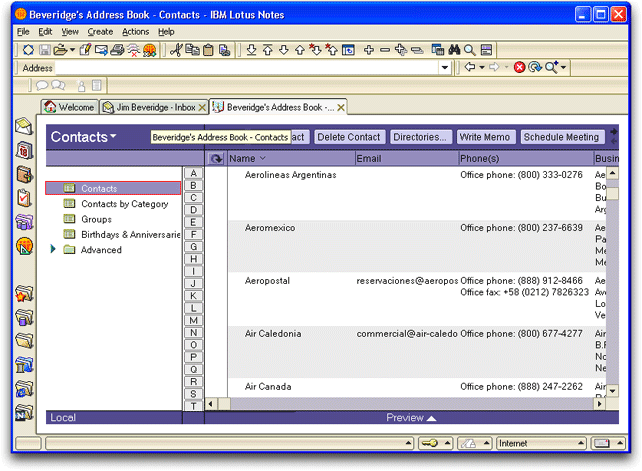Open the search icon dropdown arrow
Viewport: 642px width, 471px height.
click(564, 67)
